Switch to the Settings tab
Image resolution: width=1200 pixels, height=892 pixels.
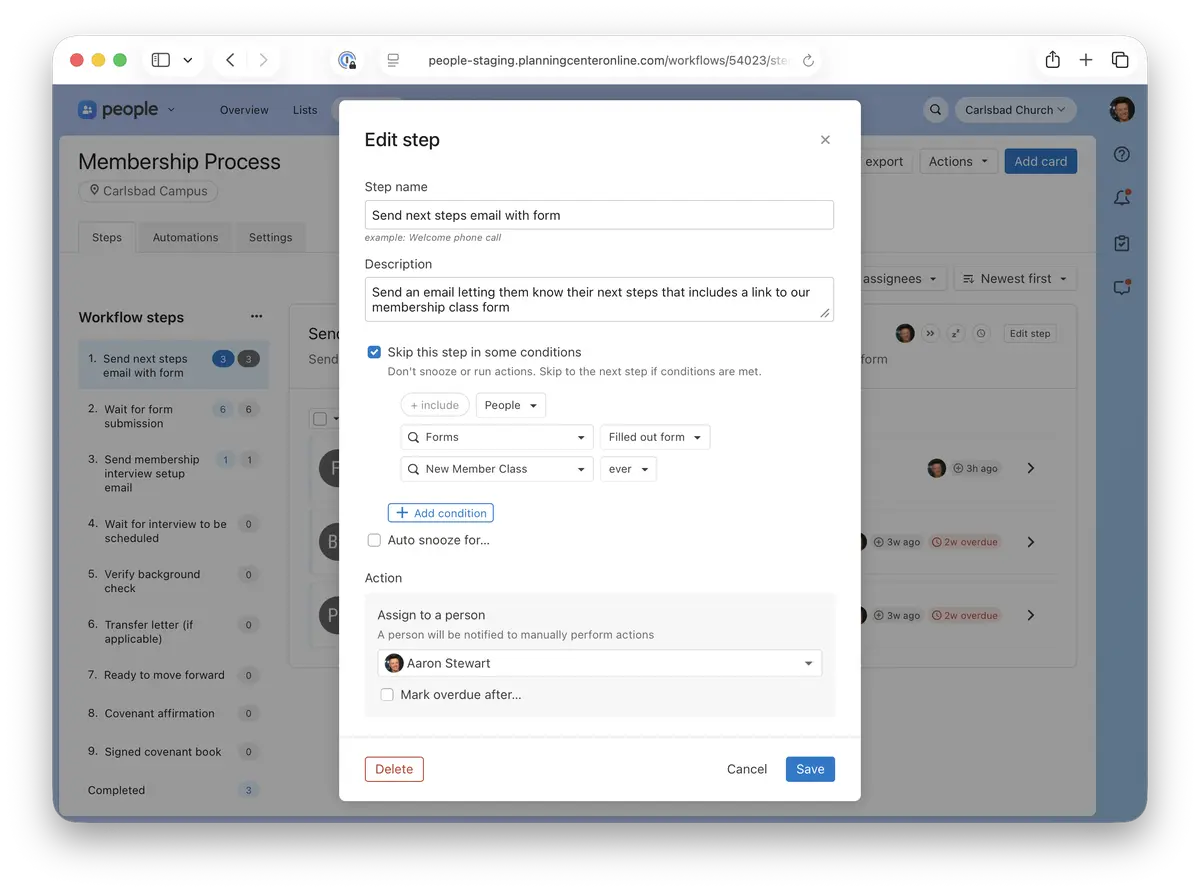[270, 238]
